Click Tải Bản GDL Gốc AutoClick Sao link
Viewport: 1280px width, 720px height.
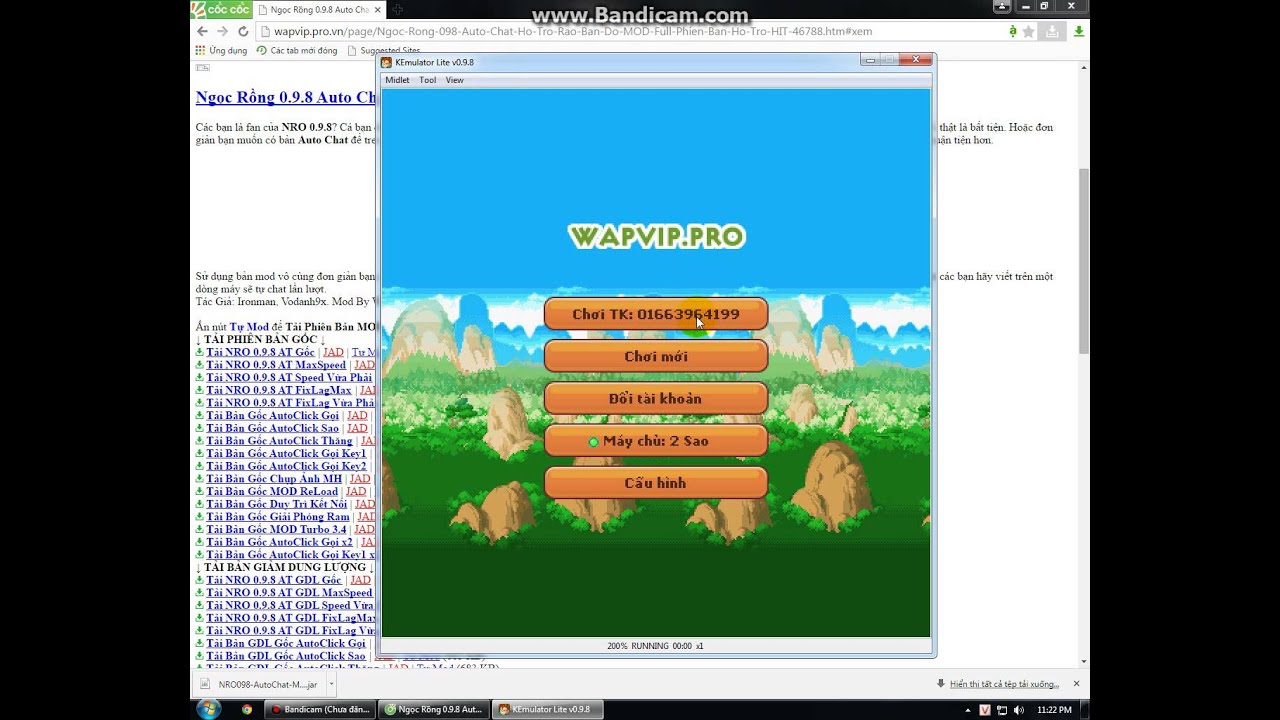285,656
